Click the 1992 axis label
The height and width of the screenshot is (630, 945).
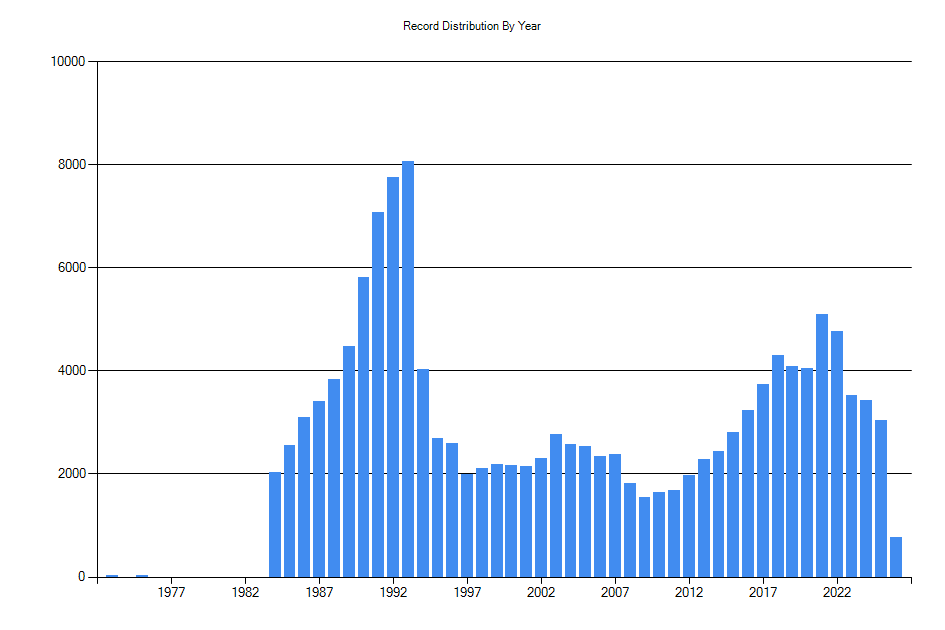392,592
